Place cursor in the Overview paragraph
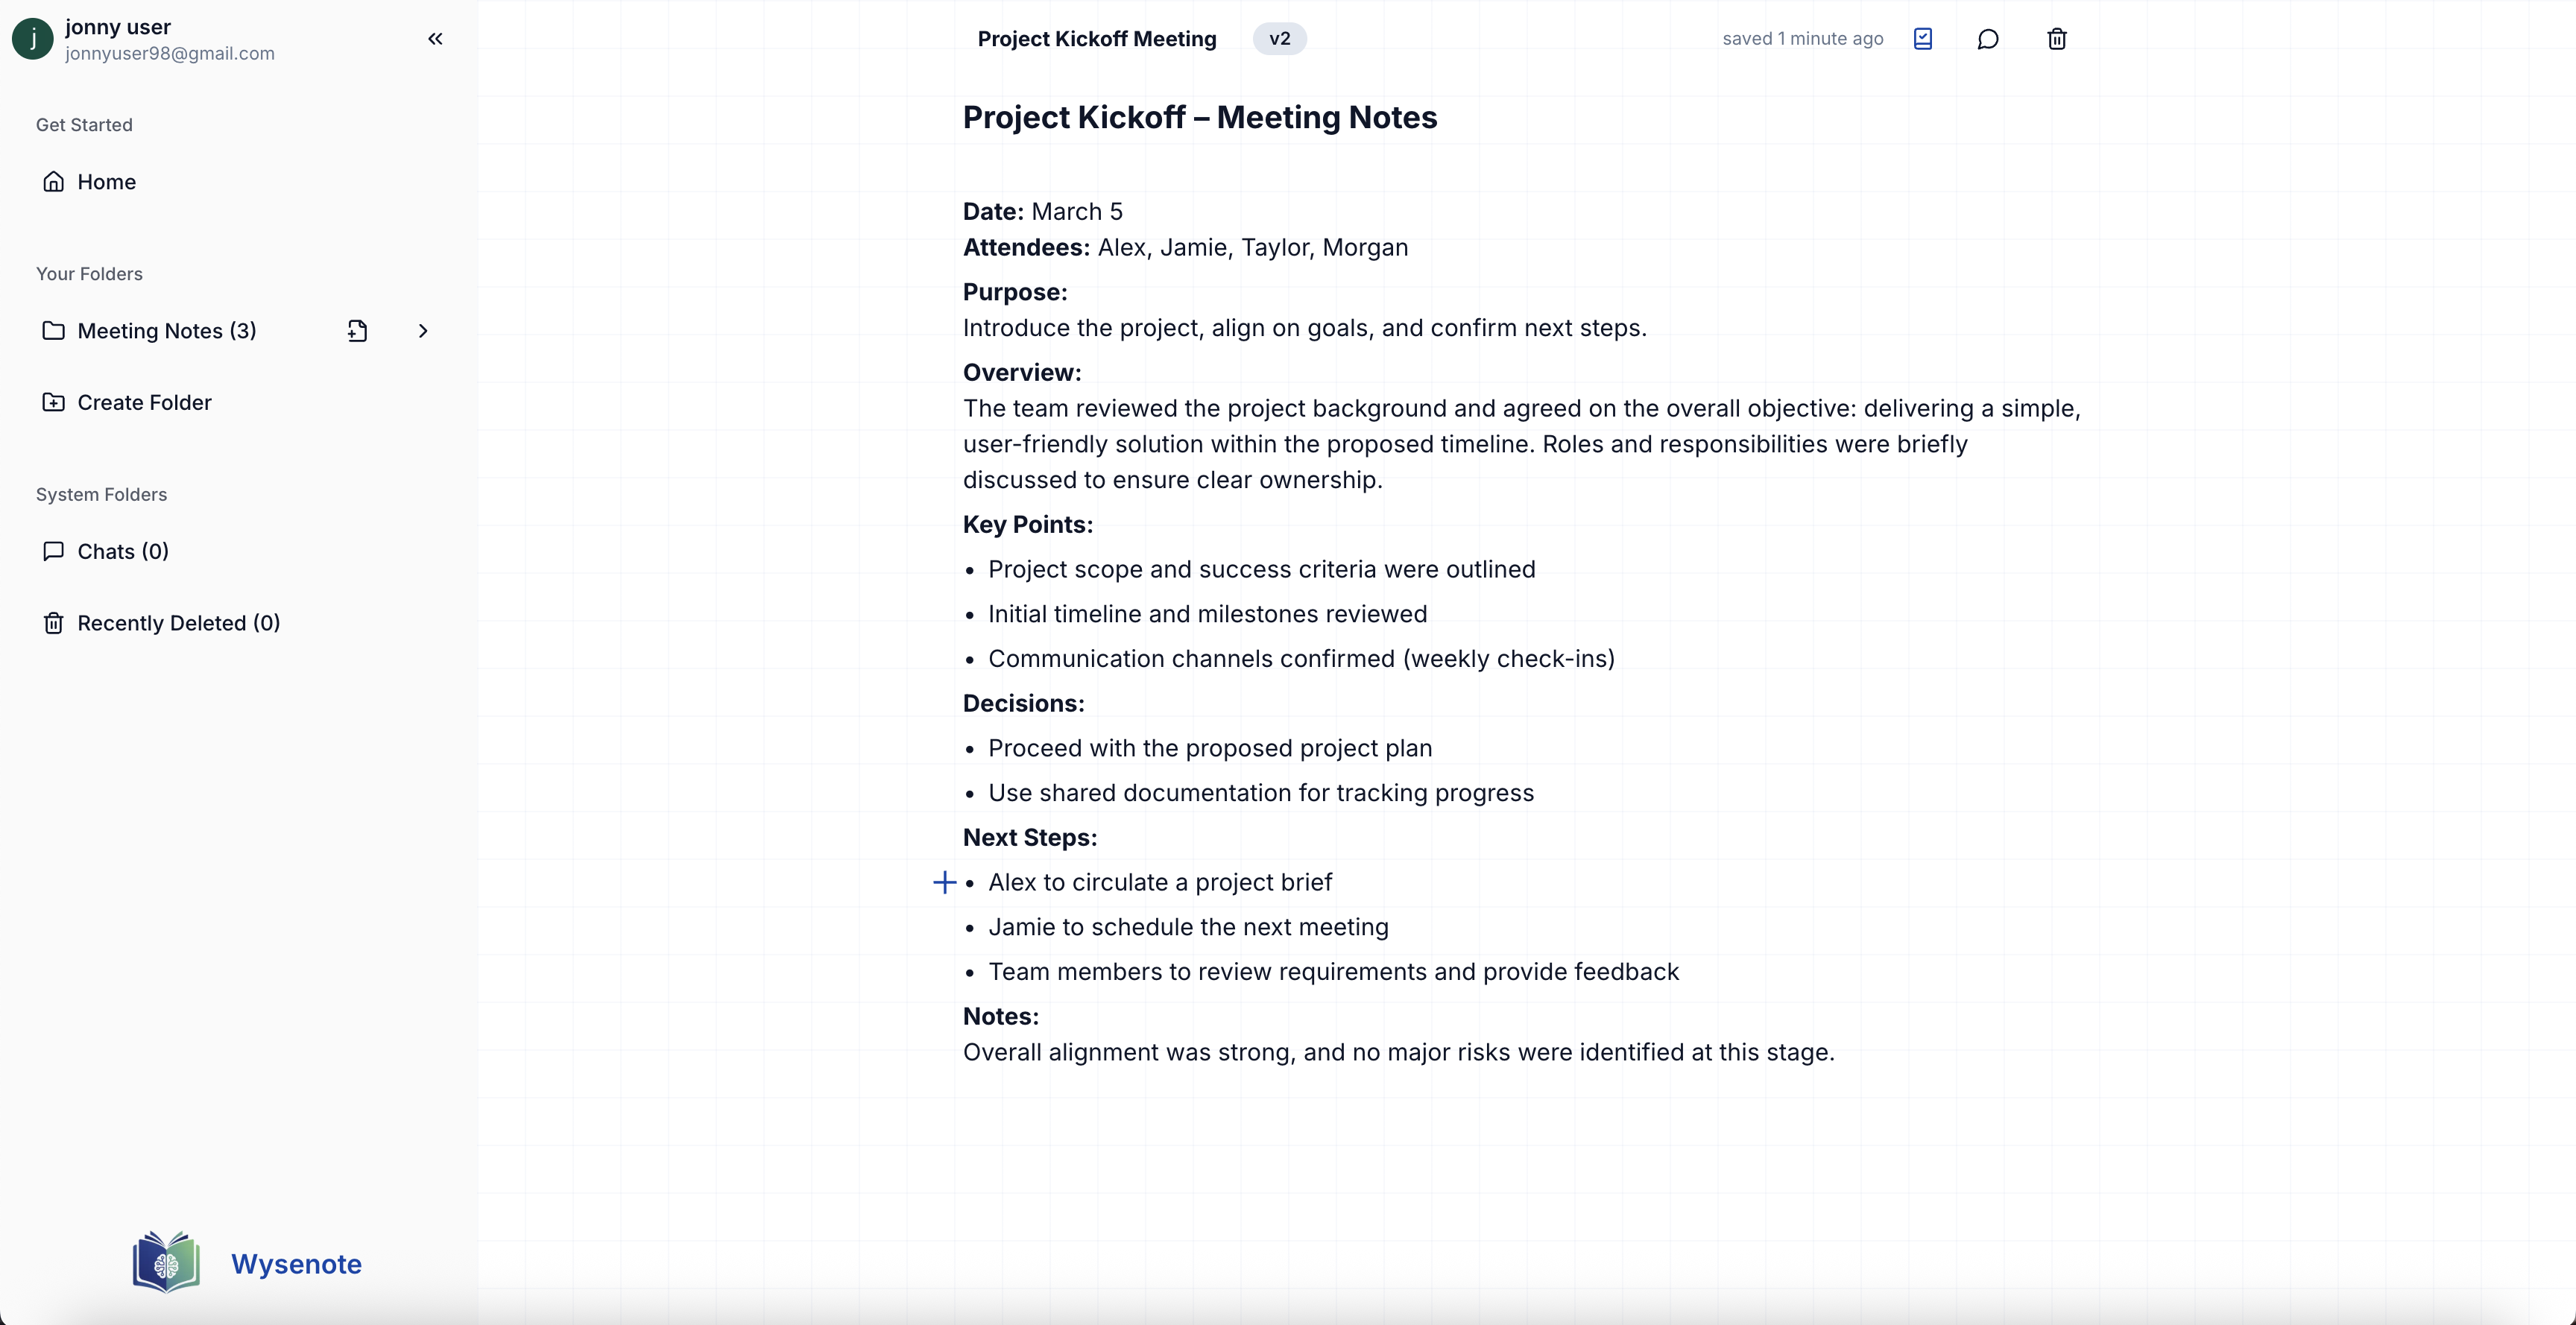Screen dimensions: 2576x1325 1464,444
